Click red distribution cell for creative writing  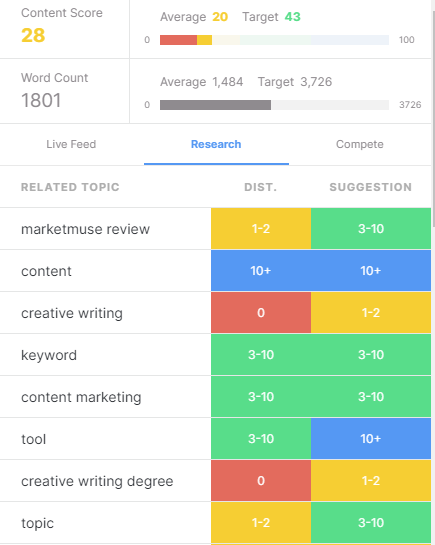(261, 312)
